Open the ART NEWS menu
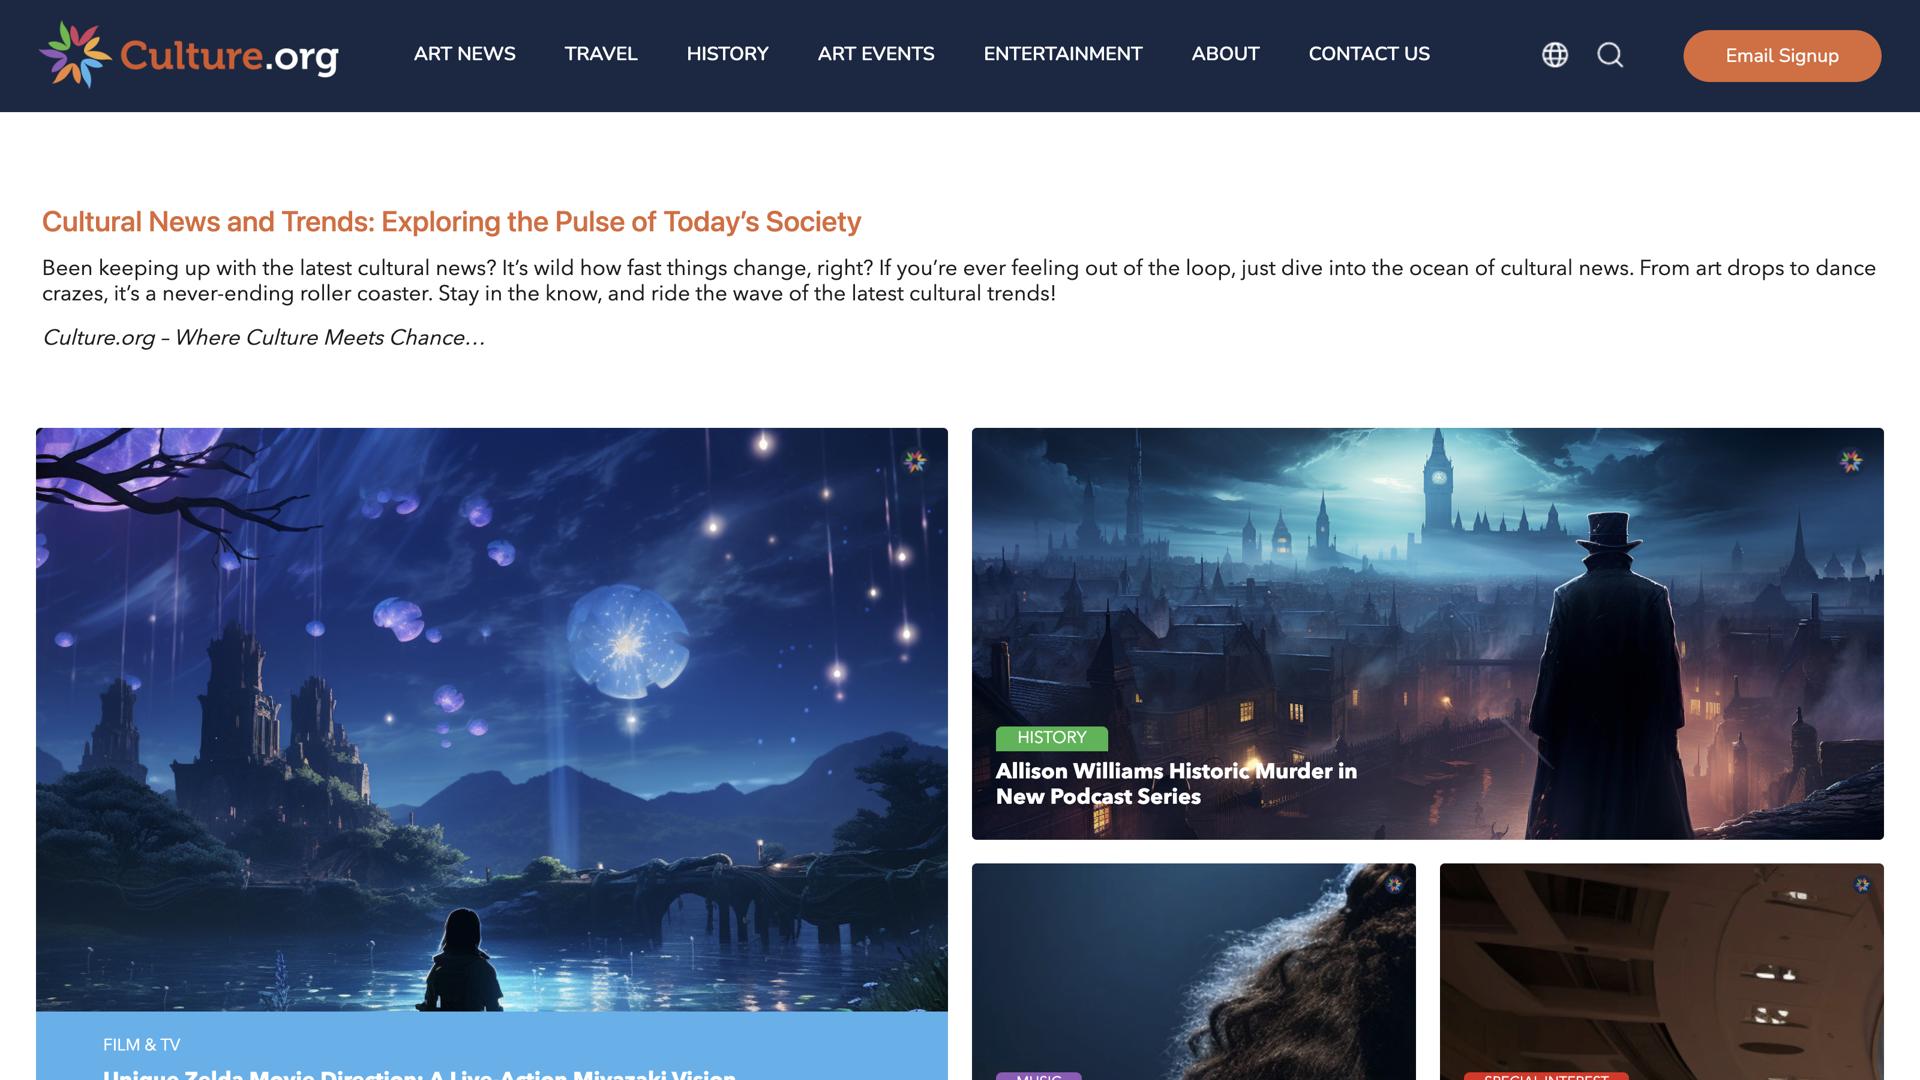Viewport: 1920px width, 1080px height. point(465,54)
